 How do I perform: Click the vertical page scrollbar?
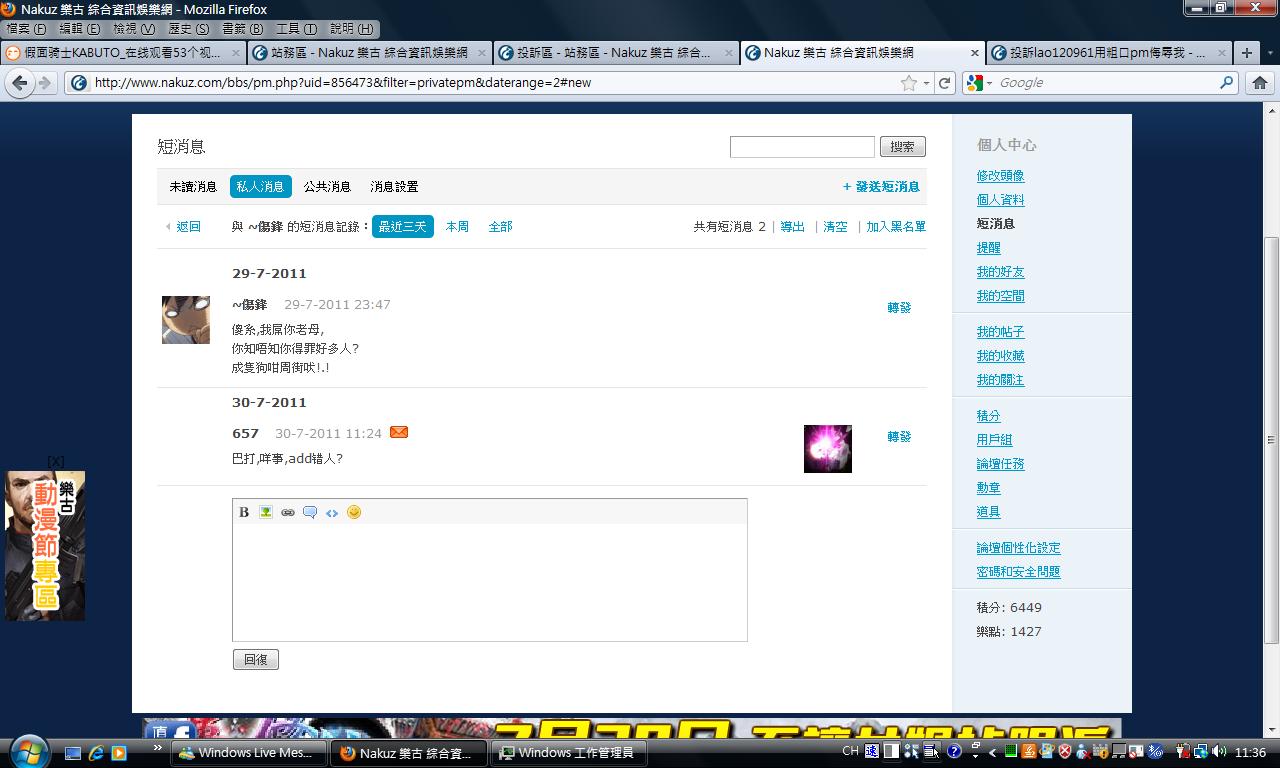(x=1272, y=440)
